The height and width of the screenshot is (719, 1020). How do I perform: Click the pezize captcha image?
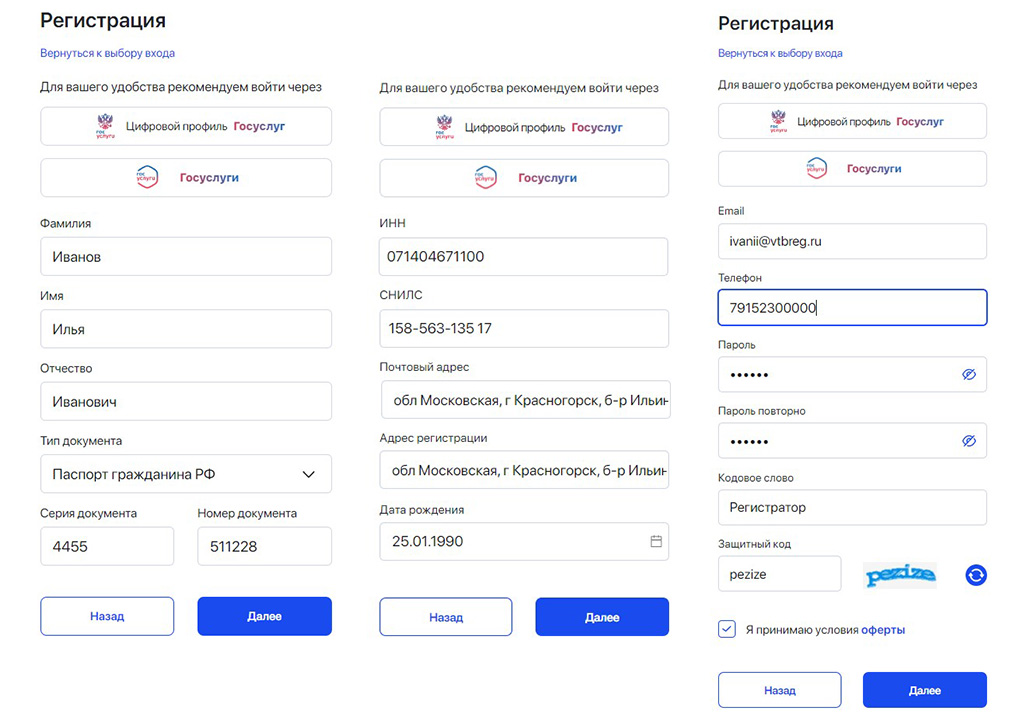(x=900, y=575)
